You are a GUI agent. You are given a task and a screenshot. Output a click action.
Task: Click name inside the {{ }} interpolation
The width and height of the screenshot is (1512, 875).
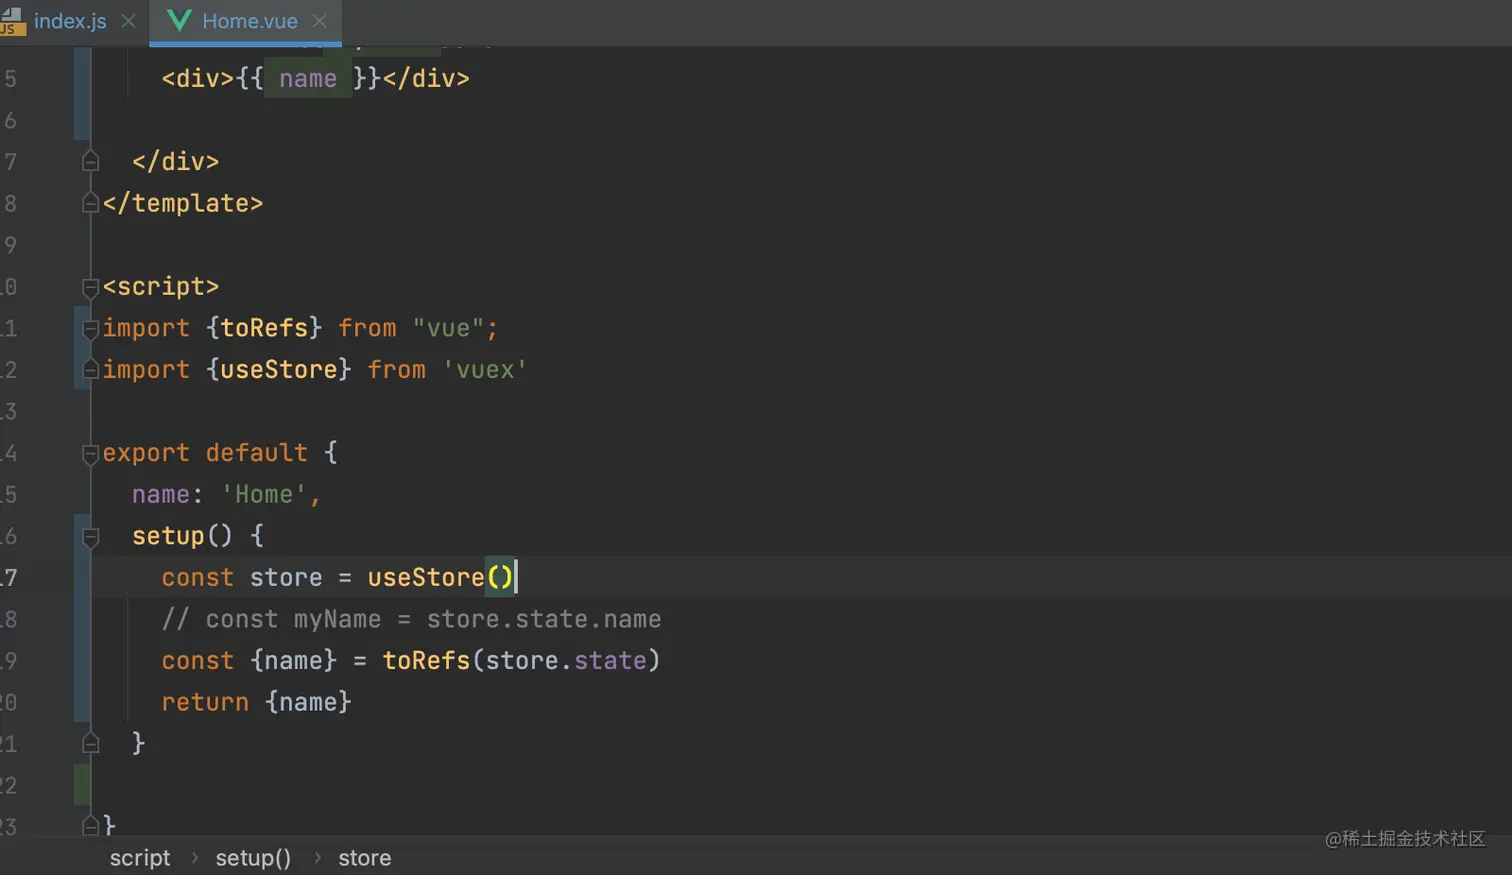308,78
